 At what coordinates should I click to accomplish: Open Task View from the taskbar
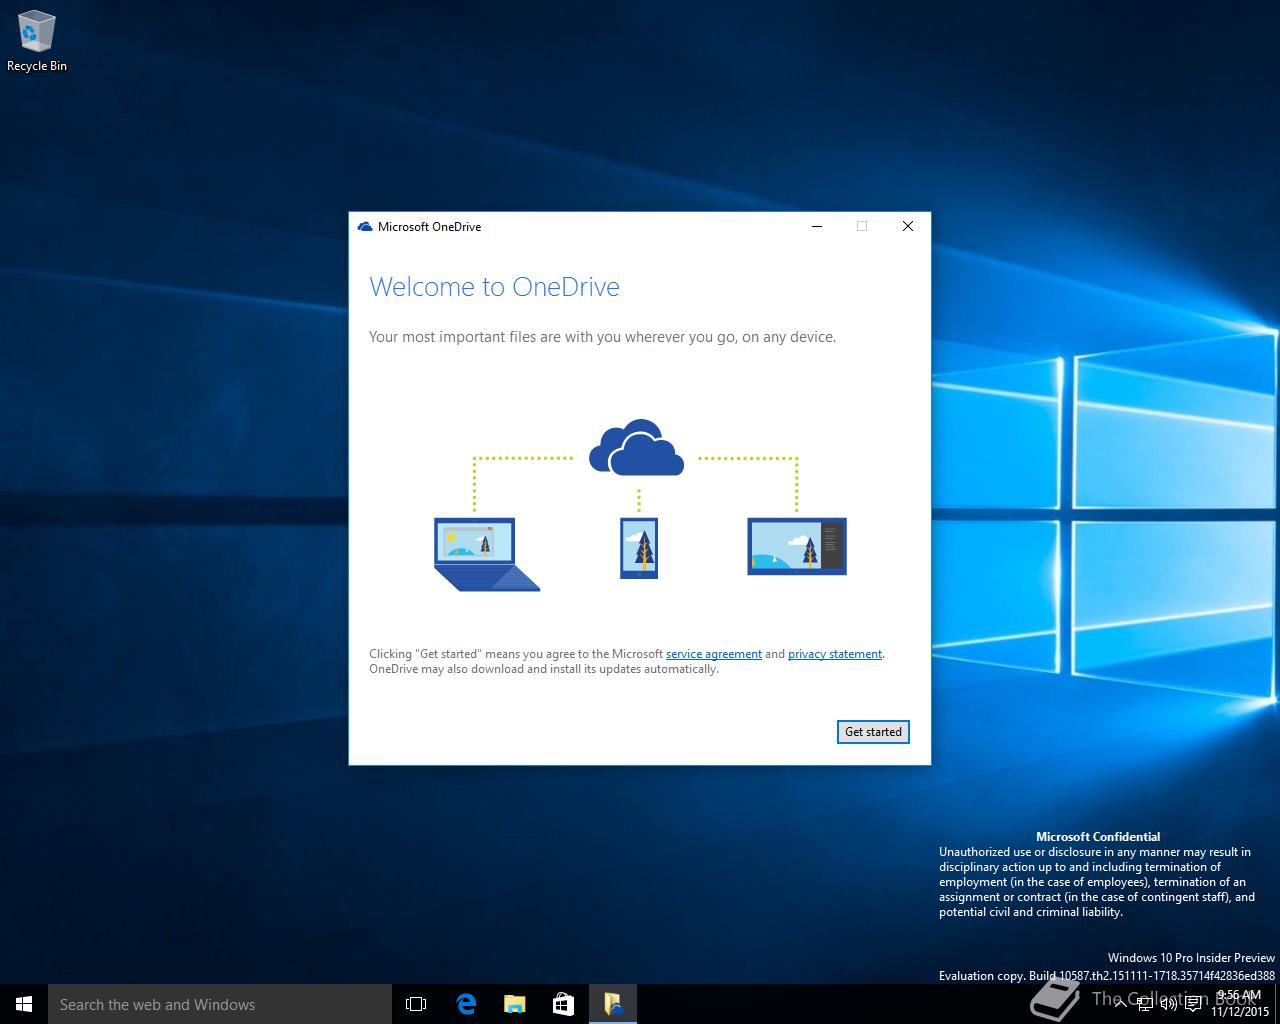[416, 1004]
